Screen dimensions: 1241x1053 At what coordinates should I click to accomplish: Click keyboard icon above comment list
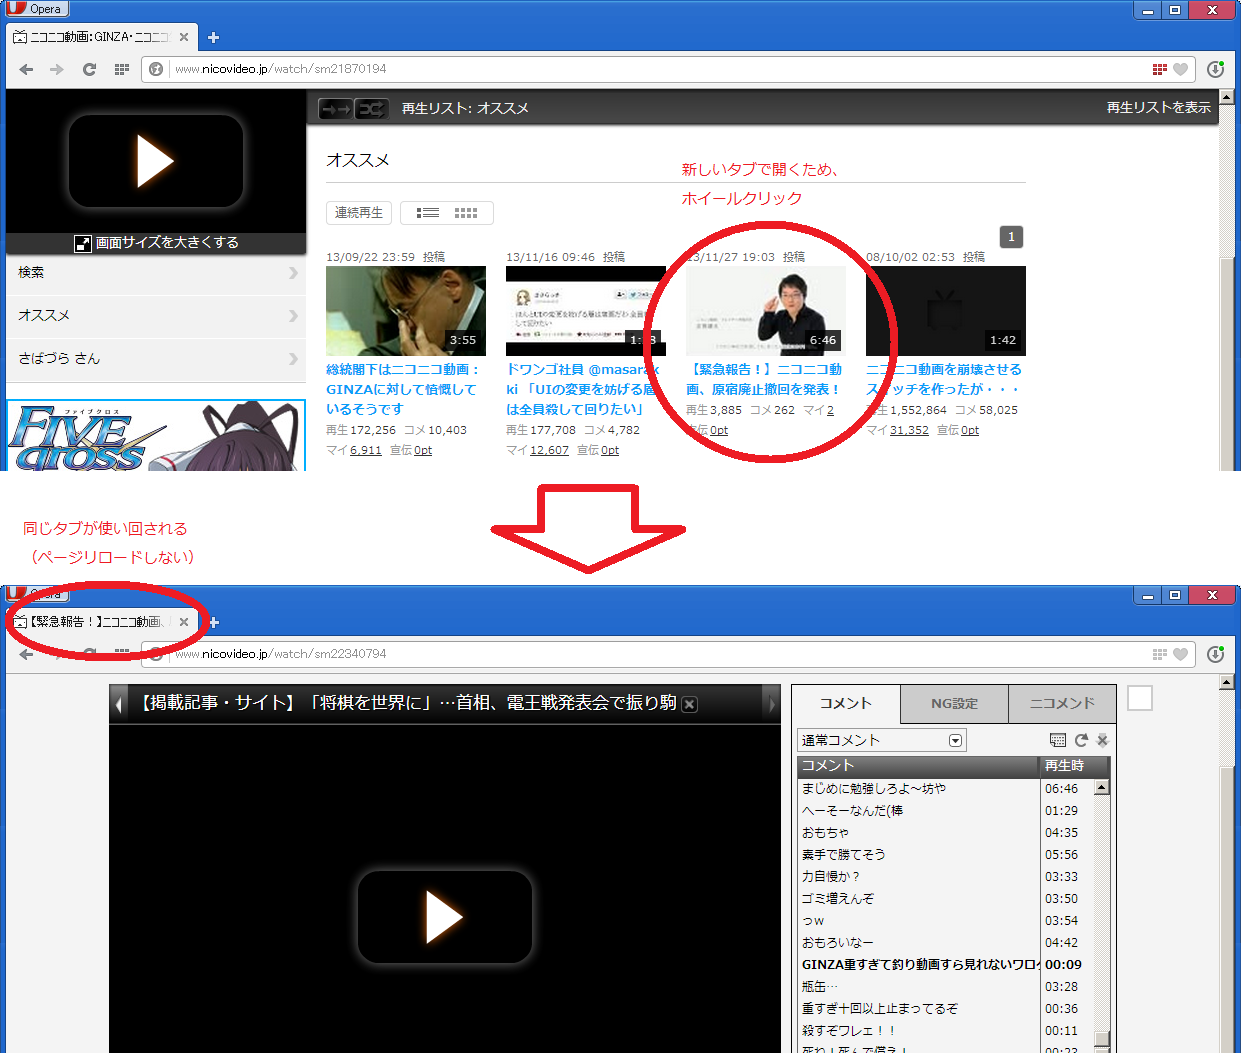[x=1058, y=741]
